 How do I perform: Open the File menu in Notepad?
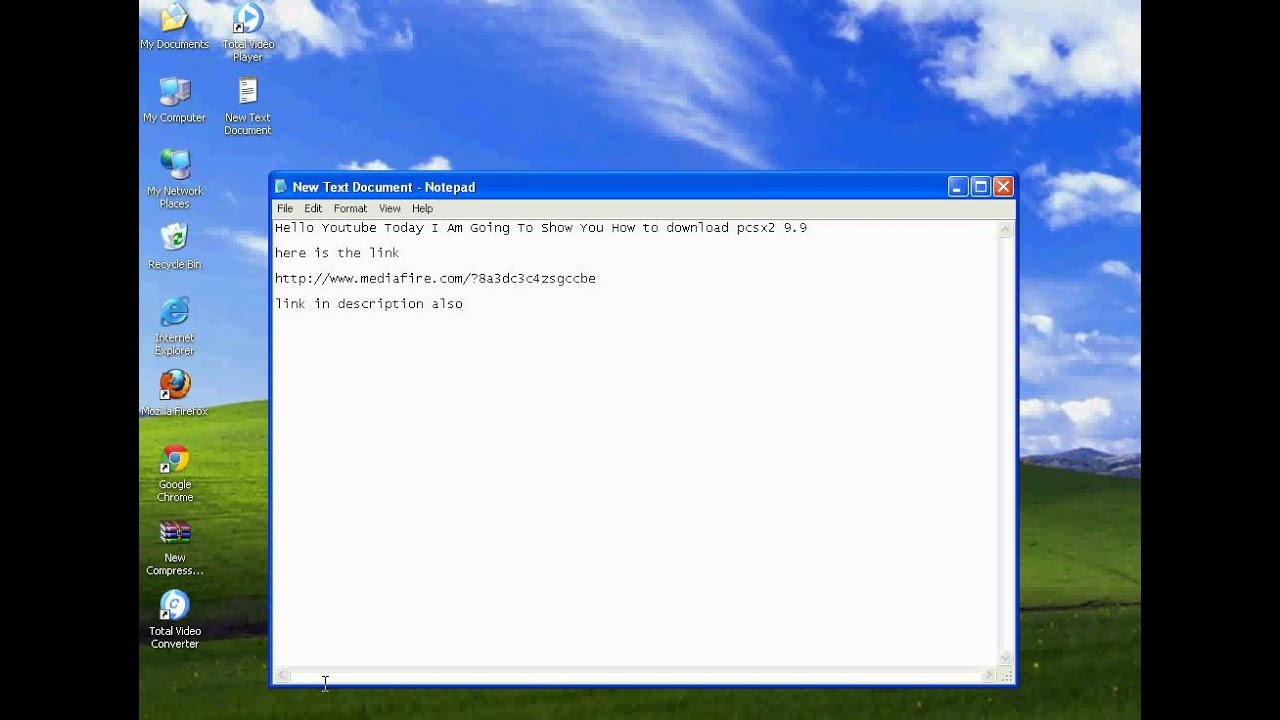click(x=285, y=209)
